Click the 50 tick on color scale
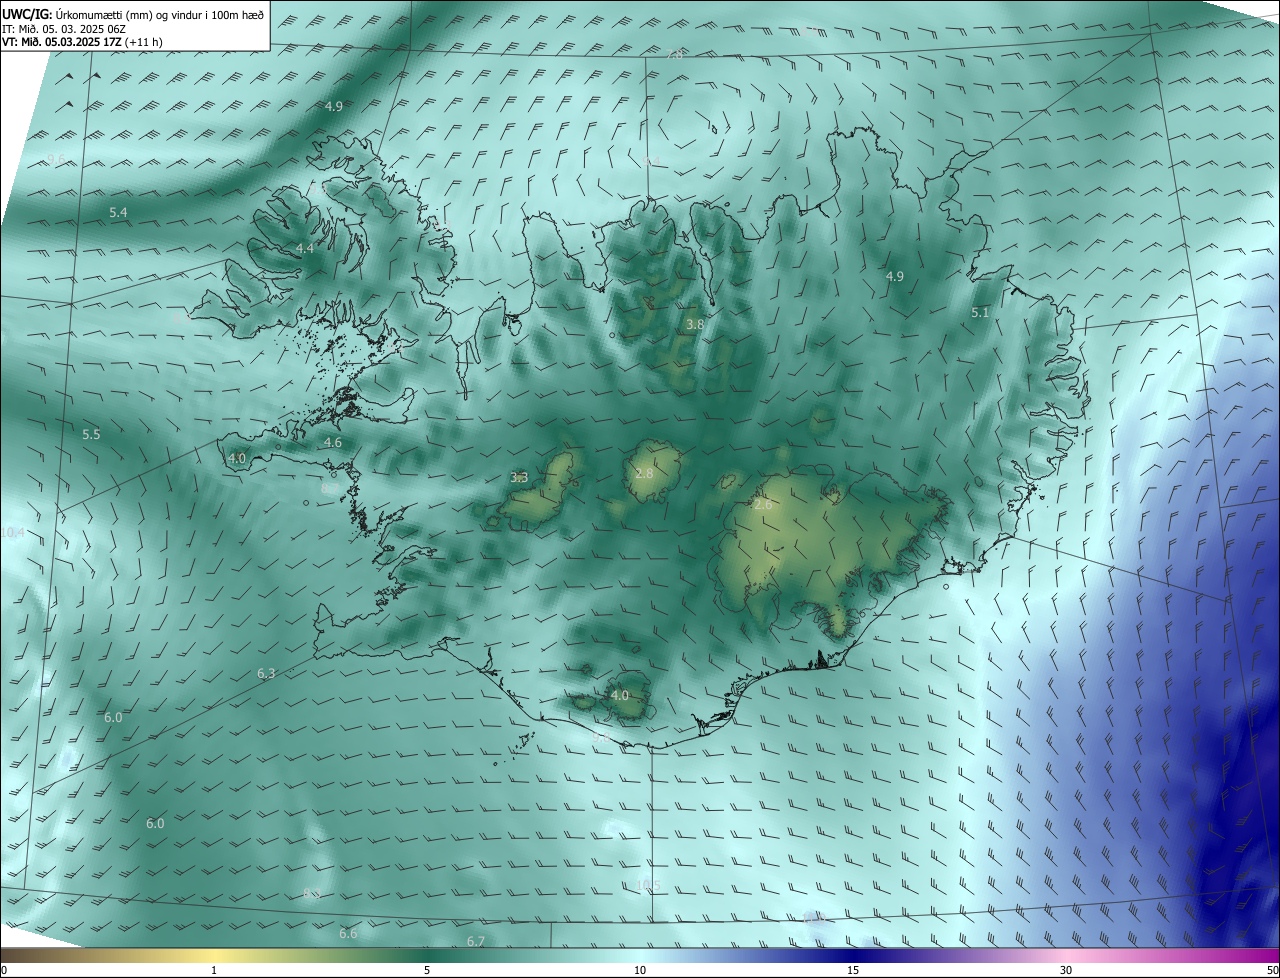 [1272, 970]
